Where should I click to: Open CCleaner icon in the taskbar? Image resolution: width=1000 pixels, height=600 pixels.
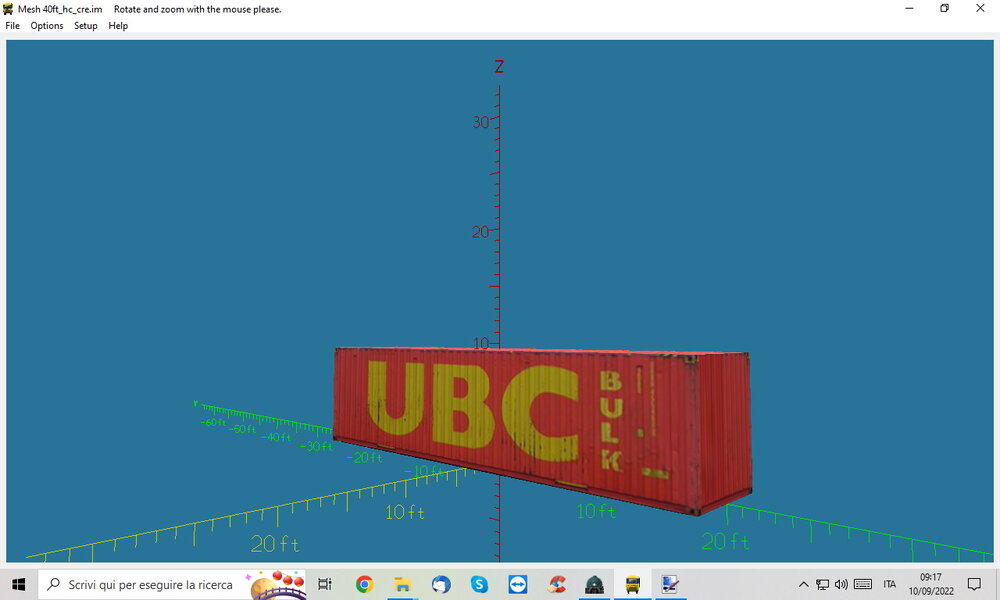pos(556,584)
